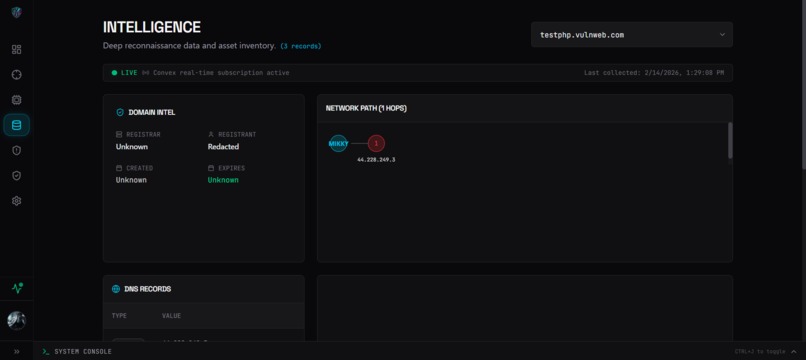Click the Created calendar icon
Viewport: 806px width, 360px height.
pos(119,168)
